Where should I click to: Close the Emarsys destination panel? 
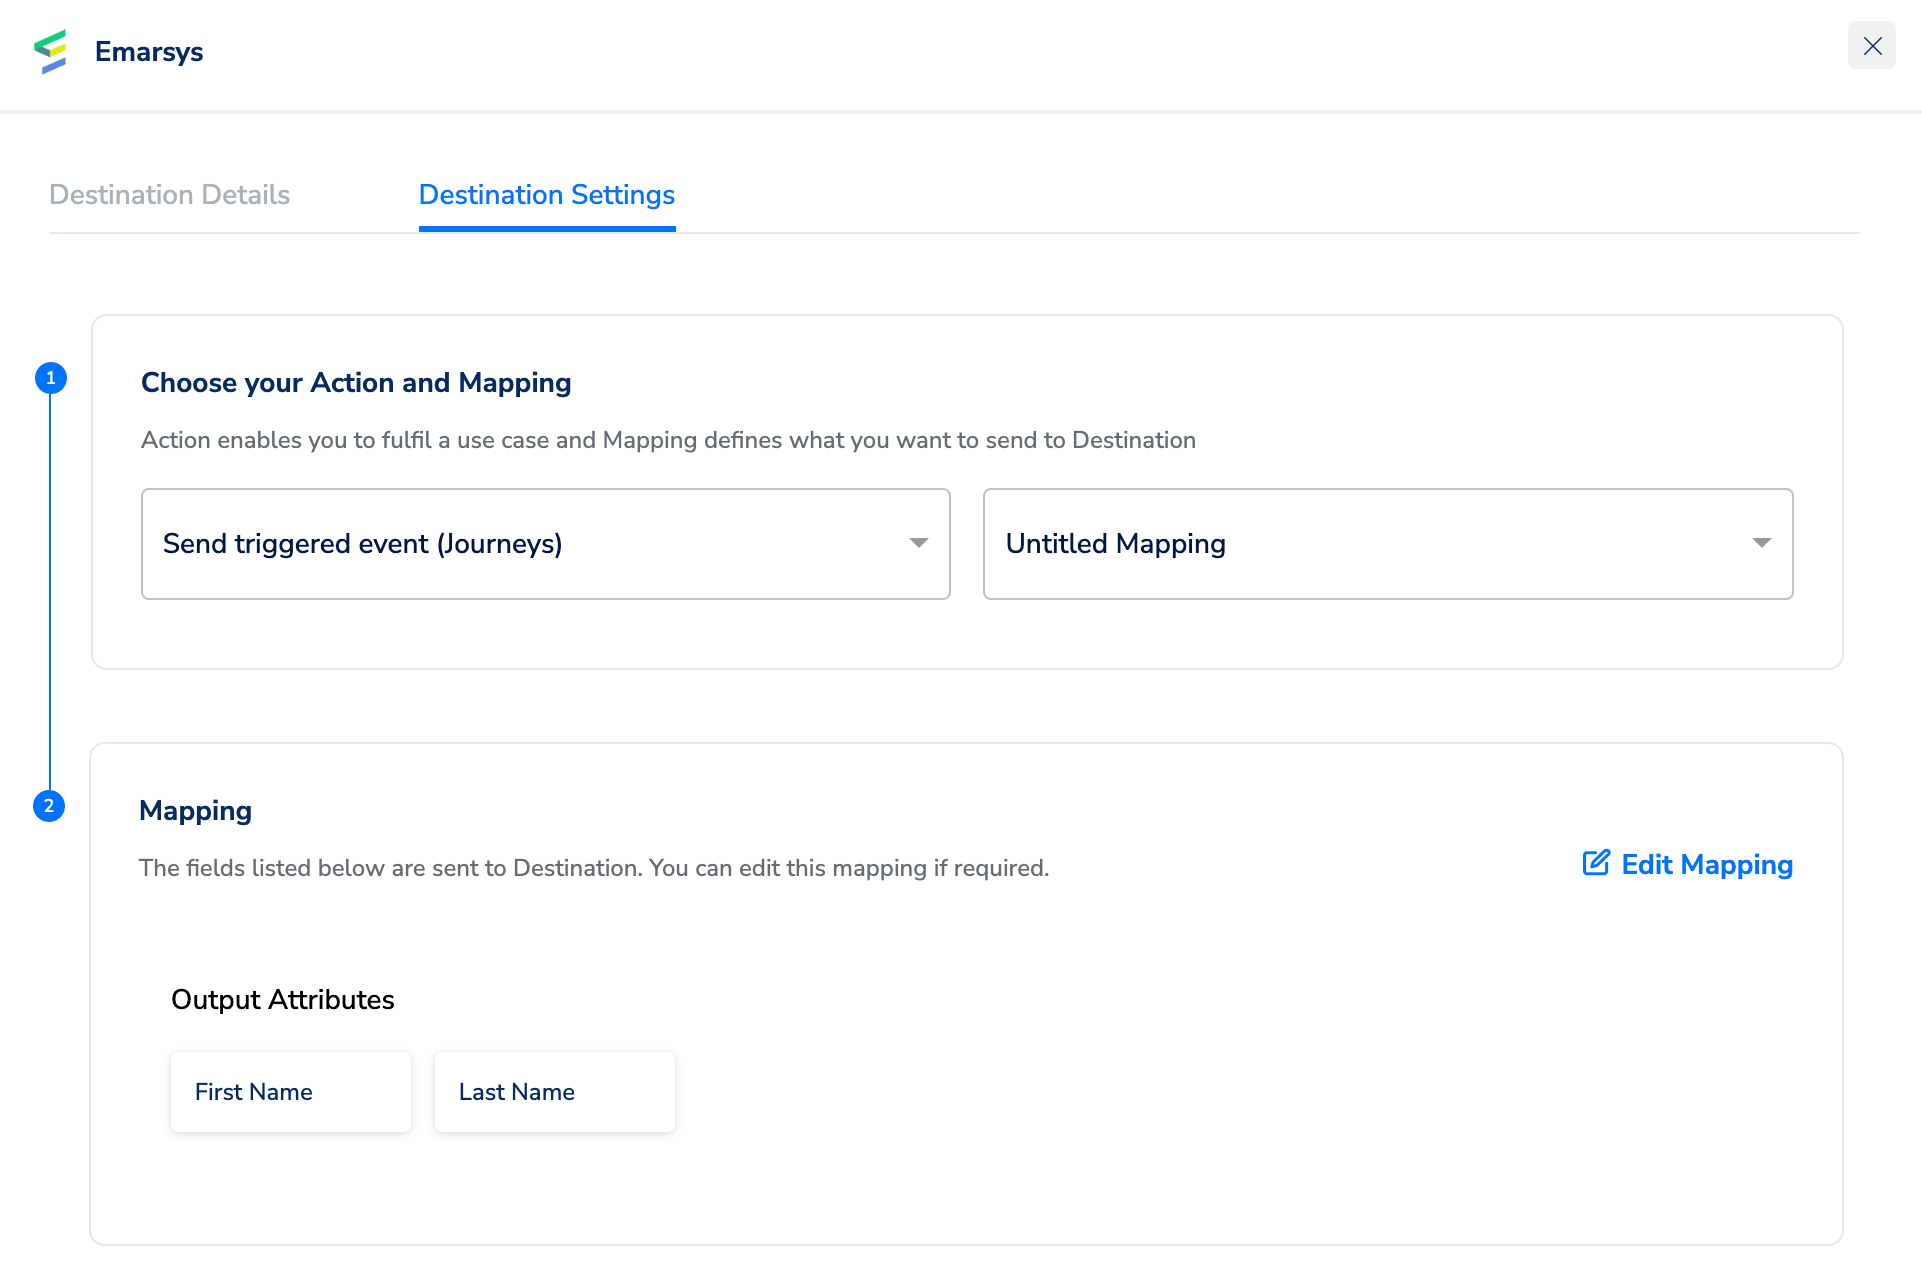1871,46
